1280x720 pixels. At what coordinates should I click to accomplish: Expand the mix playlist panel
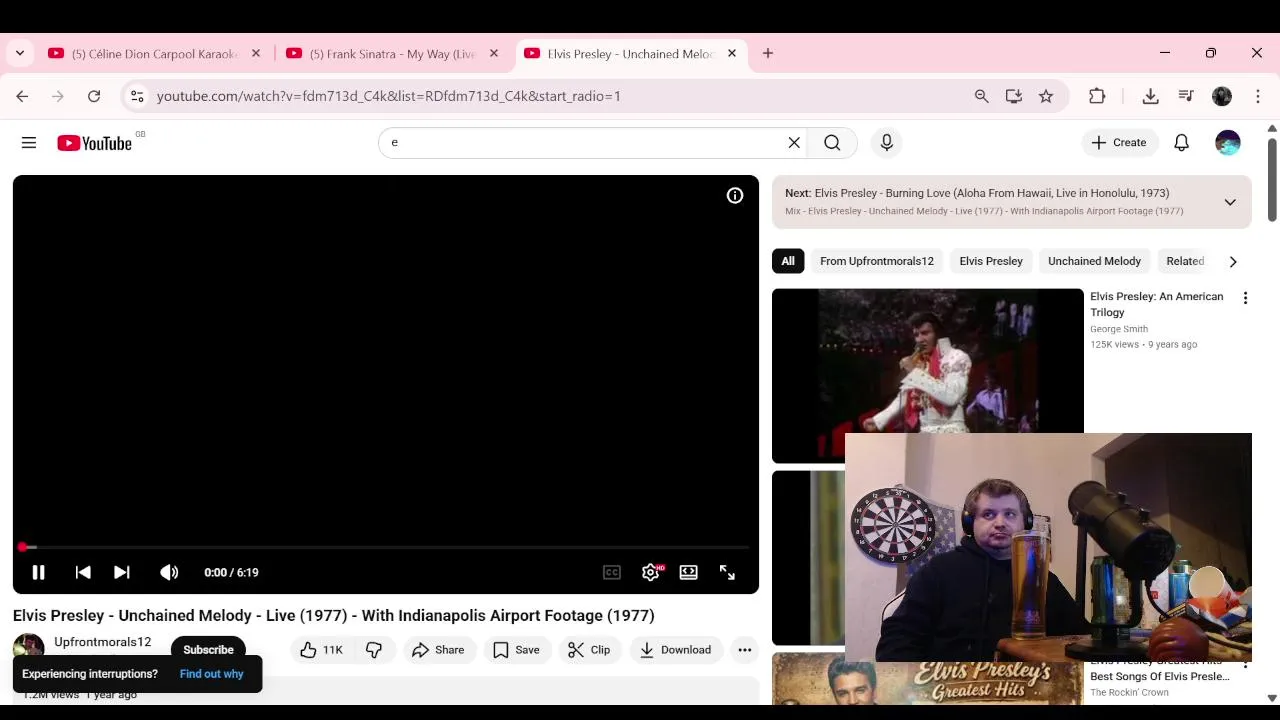pos(1230,202)
